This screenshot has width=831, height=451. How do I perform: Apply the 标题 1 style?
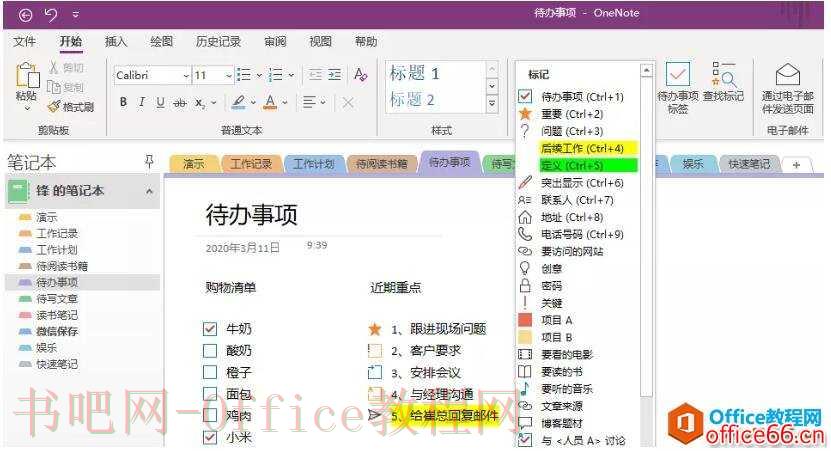point(415,73)
